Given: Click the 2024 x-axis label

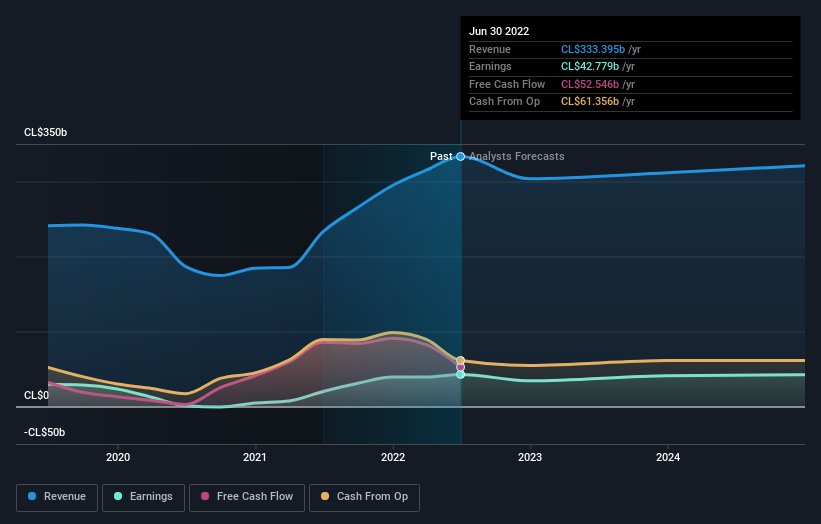Looking at the screenshot, I should [x=668, y=458].
